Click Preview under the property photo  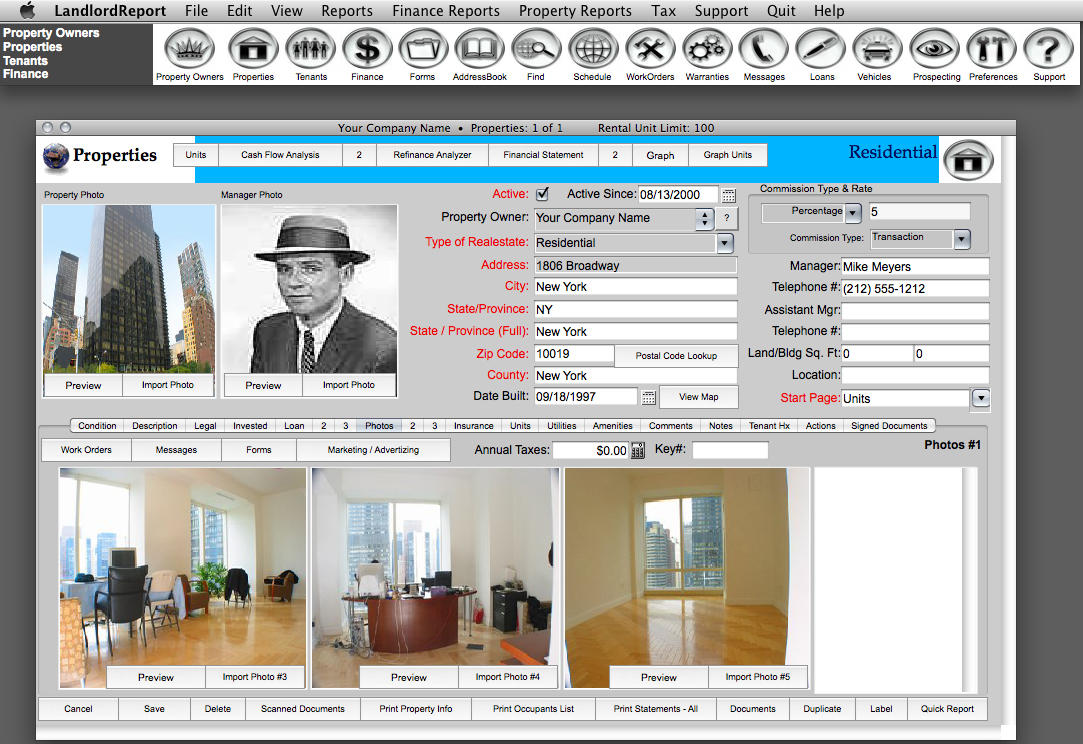pyautogui.click(x=83, y=385)
